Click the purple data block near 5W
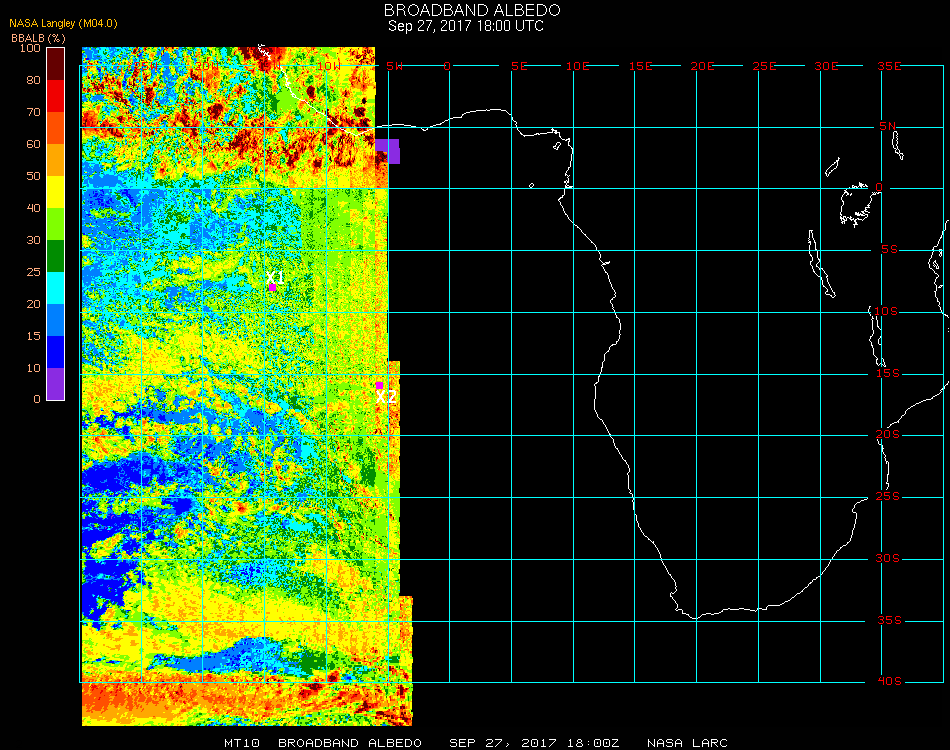This screenshot has height=750, width=950. (x=388, y=151)
